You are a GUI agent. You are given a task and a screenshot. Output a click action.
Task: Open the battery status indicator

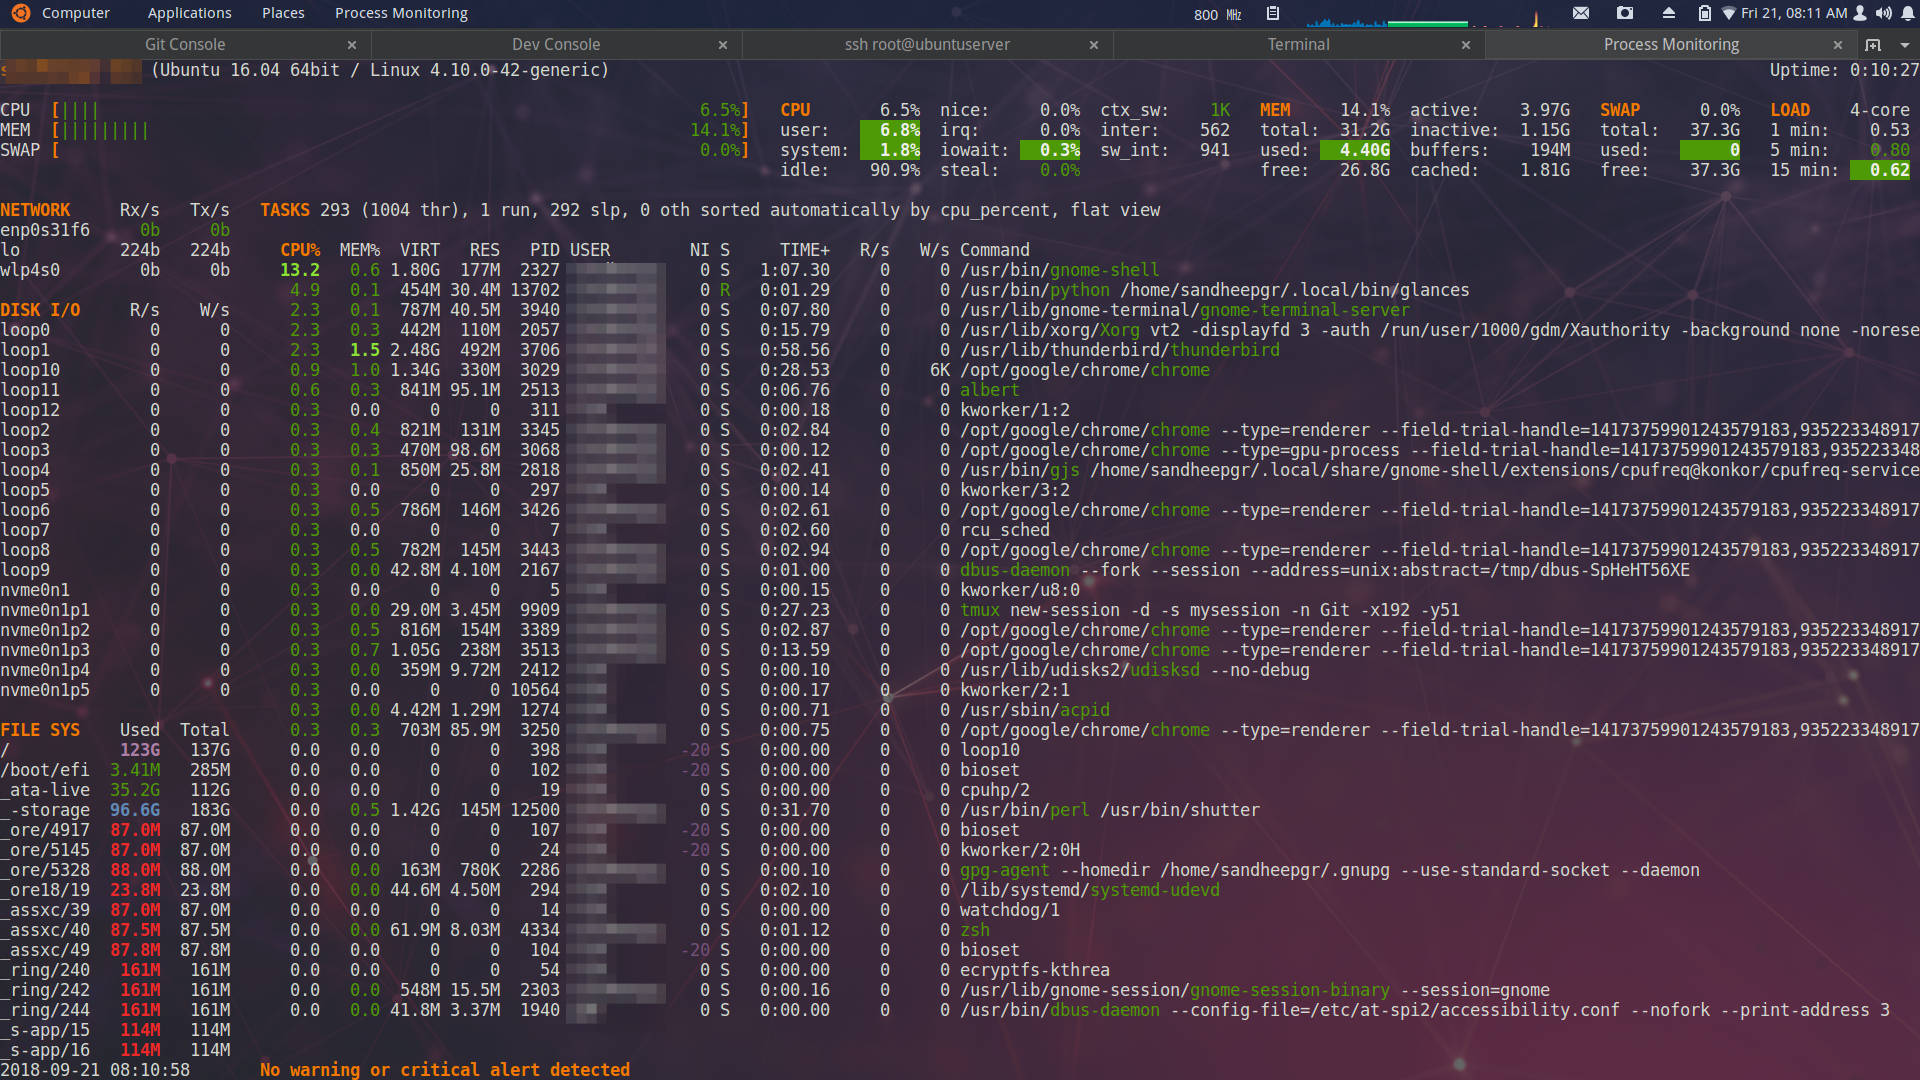pyautogui.click(x=1705, y=13)
